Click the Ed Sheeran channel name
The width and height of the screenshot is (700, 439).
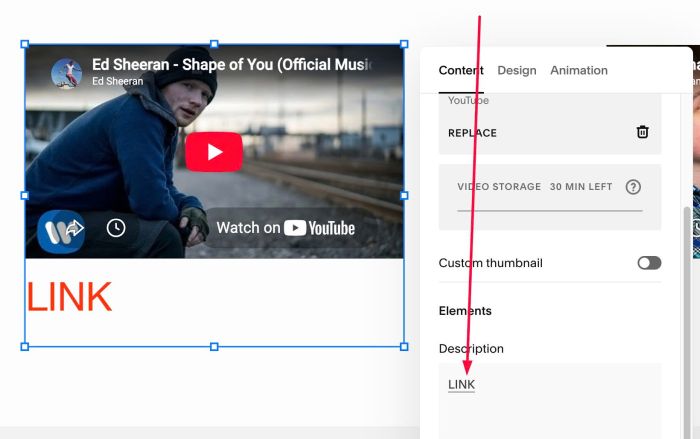(117, 81)
